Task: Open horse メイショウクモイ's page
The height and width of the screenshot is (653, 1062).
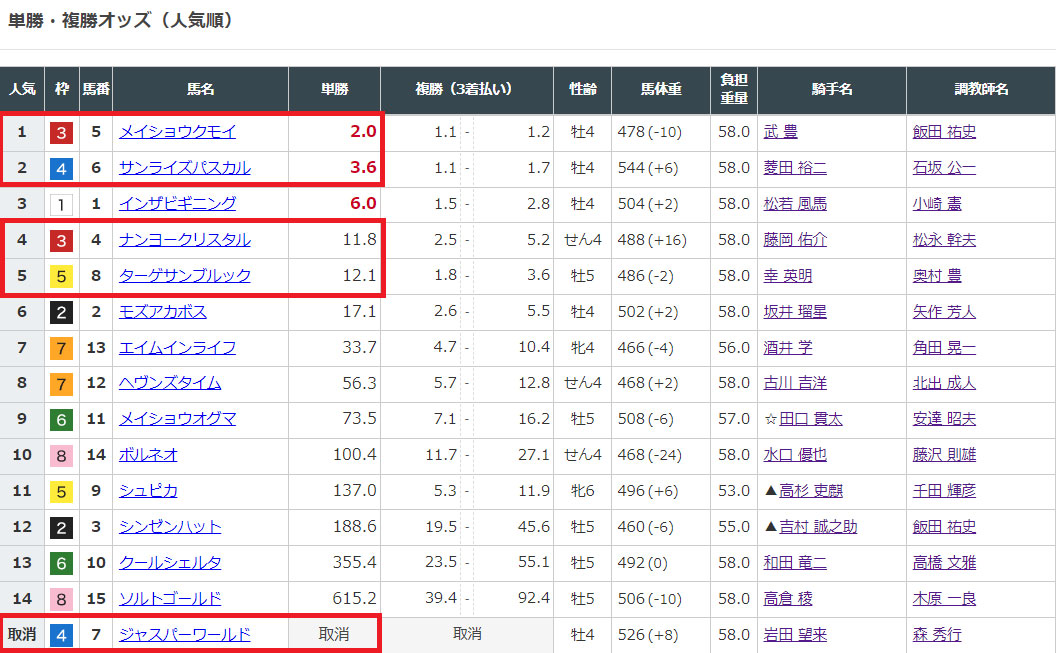Action: 177,132
